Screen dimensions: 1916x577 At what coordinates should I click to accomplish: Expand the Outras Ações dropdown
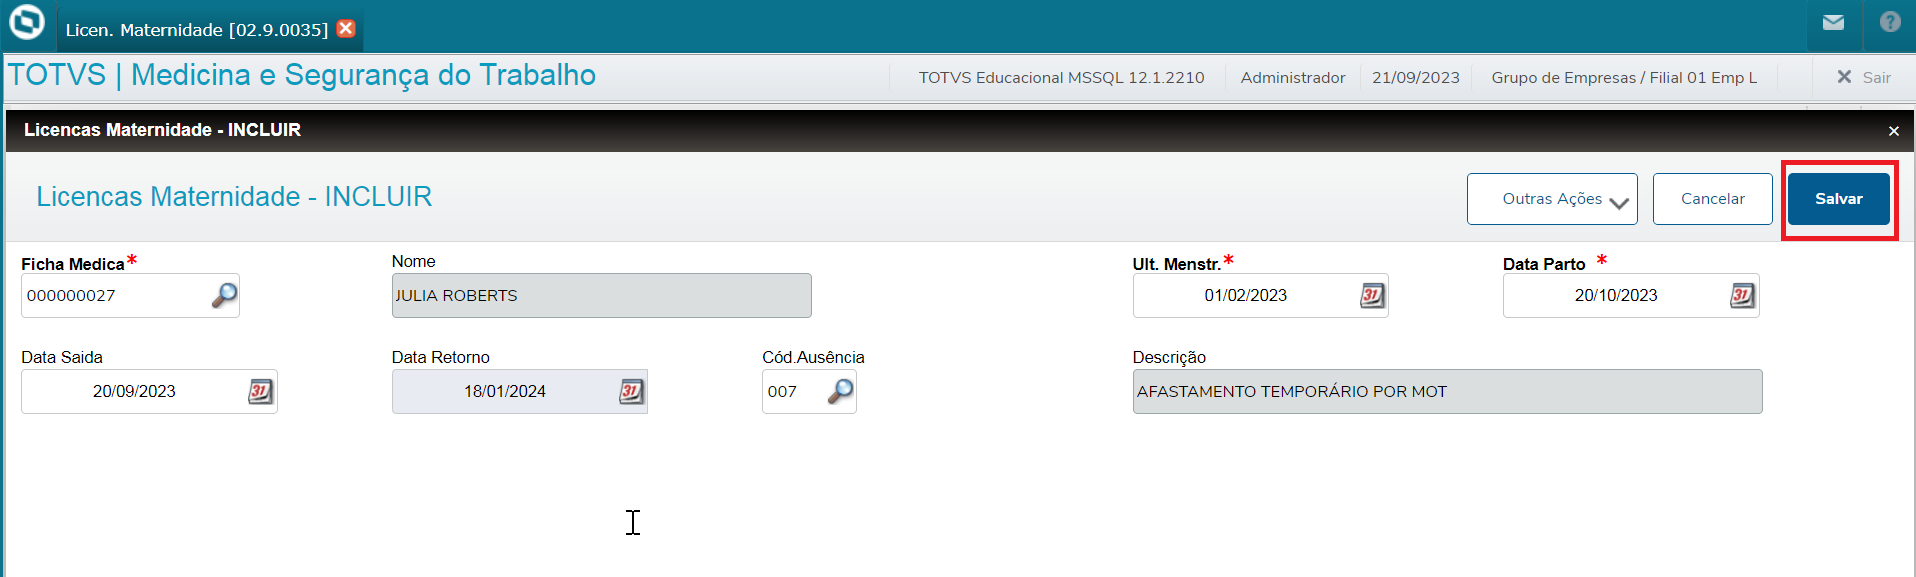click(1552, 199)
